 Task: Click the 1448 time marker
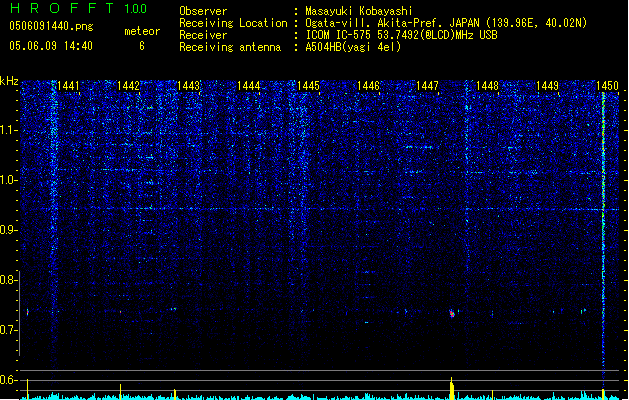[487, 86]
